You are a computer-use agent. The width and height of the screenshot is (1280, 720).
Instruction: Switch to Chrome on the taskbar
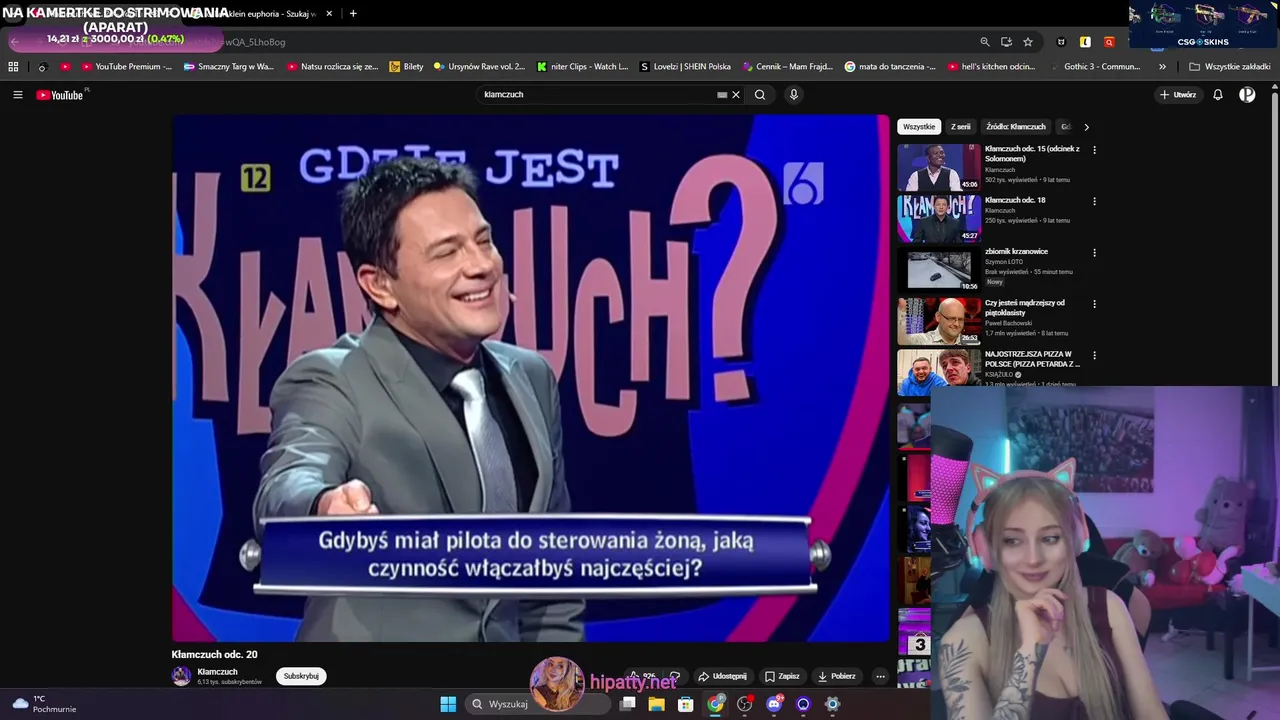click(x=715, y=704)
